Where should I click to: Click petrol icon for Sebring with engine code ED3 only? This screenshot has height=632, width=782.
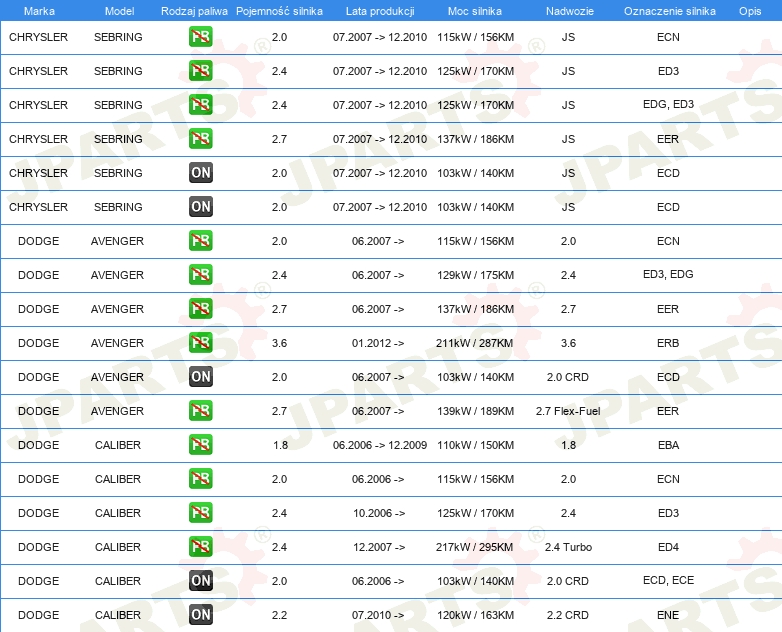[x=200, y=71]
